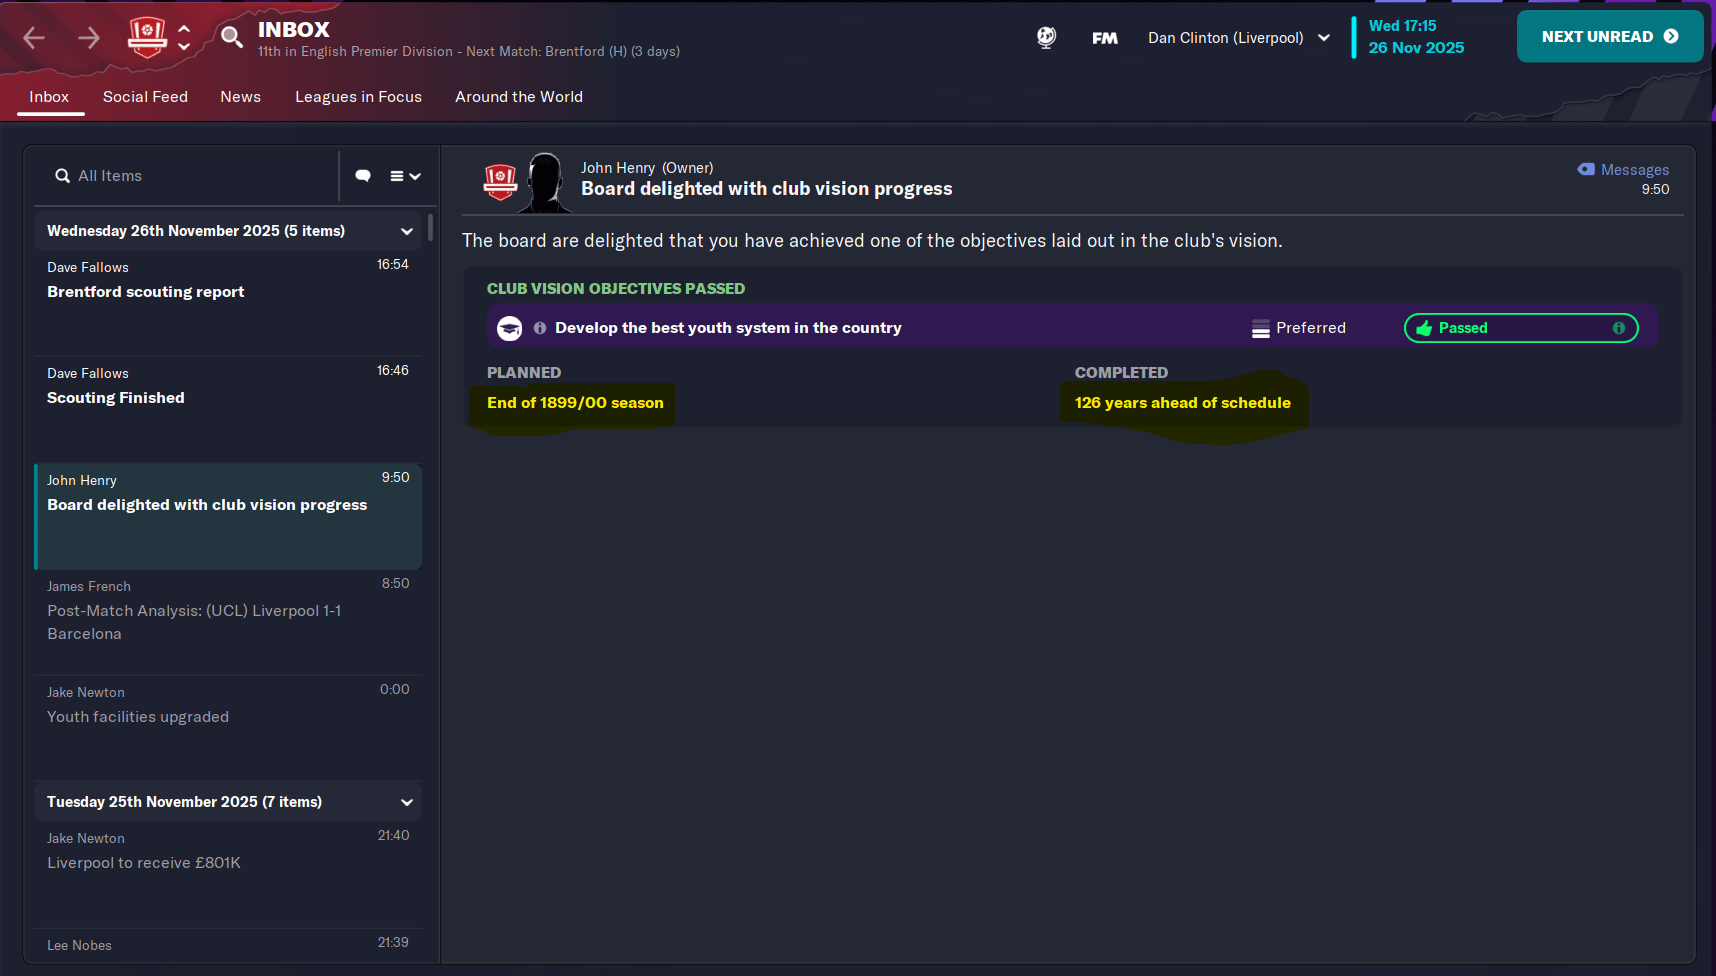Screen dimensions: 1716x976
Task: Click the forward navigation arrow
Action: [89, 37]
